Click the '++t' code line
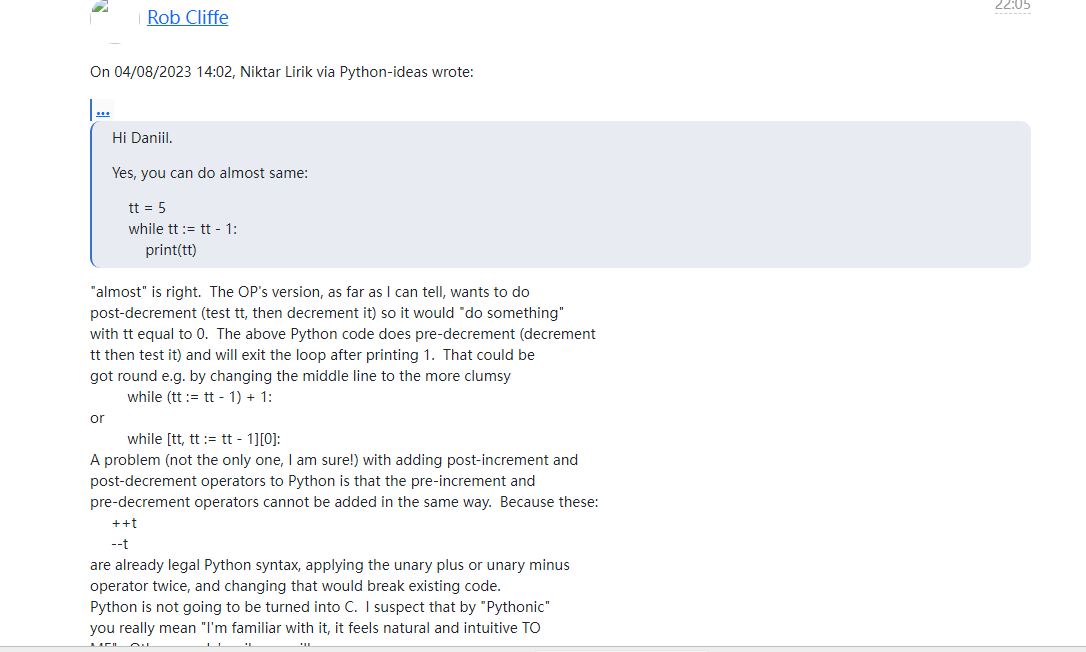This screenshot has width=1086, height=652. point(124,523)
